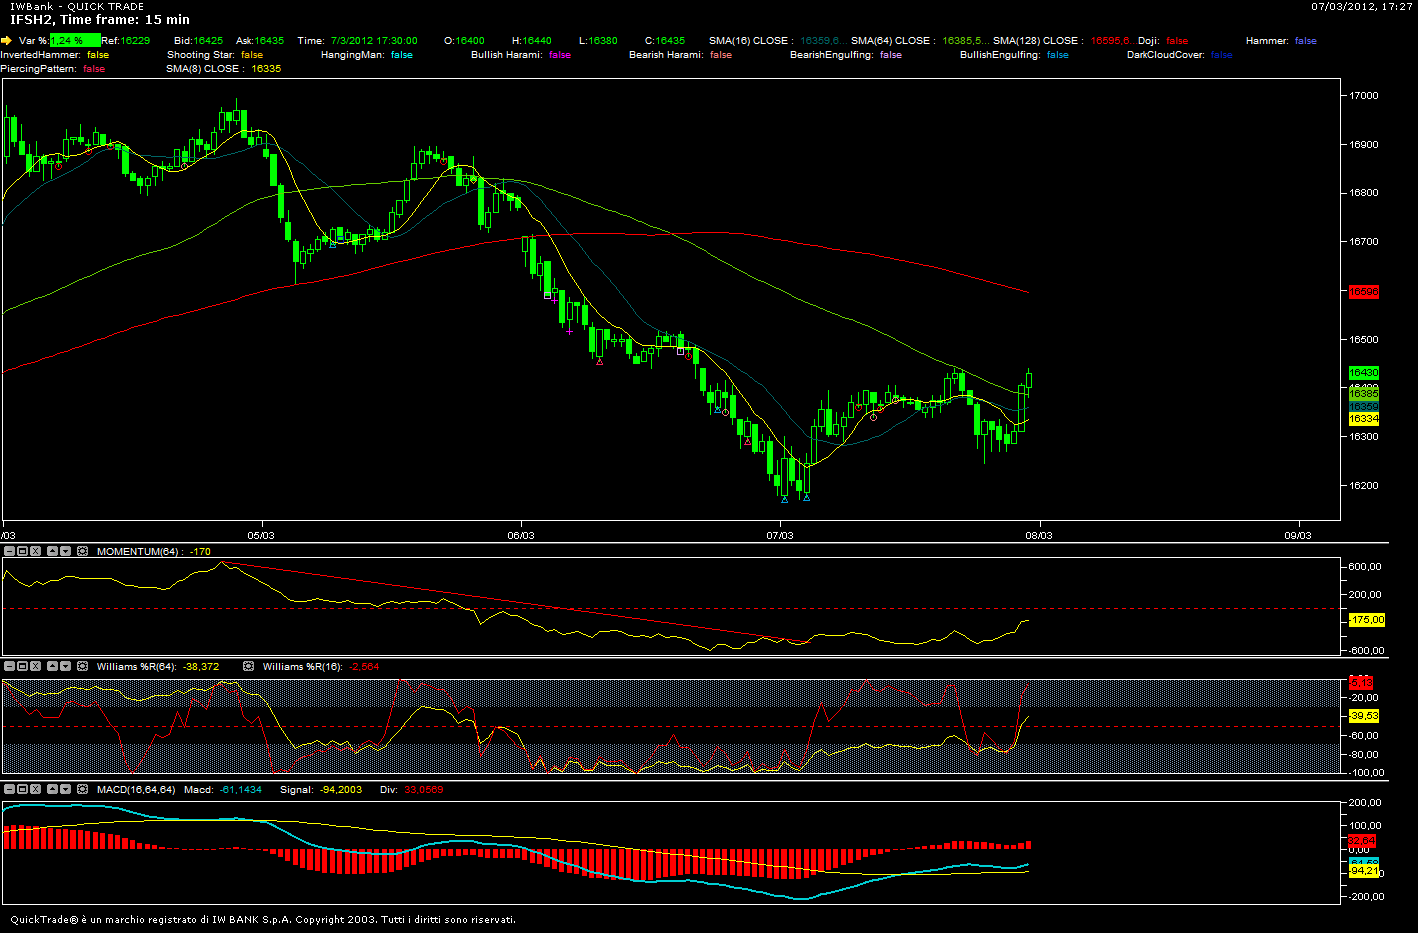Click the High price H:16440

(x=530, y=41)
